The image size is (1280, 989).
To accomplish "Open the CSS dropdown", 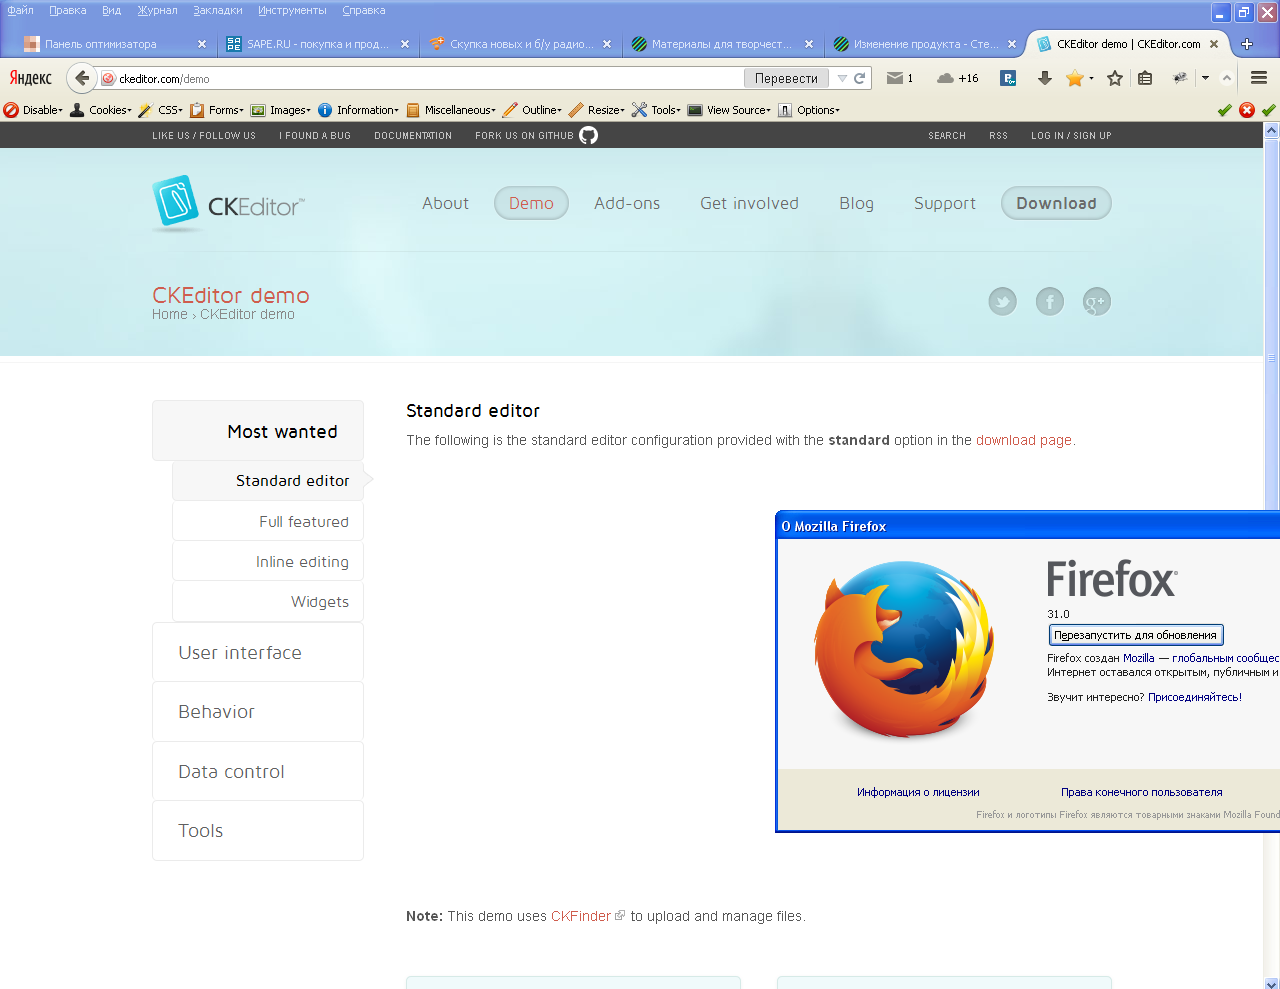I will [161, 110].
